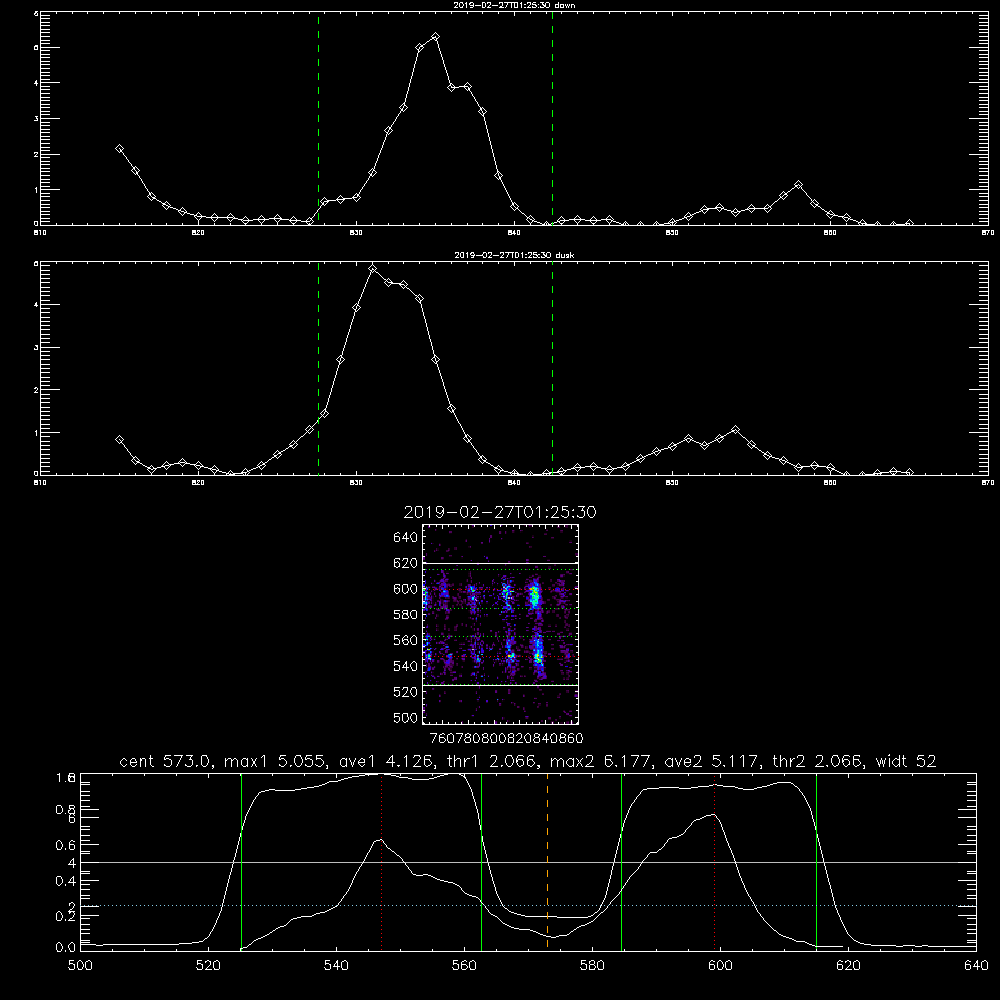Click the '2019-02-27T01:25:30 dawn' plot title
The width and height of the screenshot is (1000, 1000).
(x=514, y=5)
